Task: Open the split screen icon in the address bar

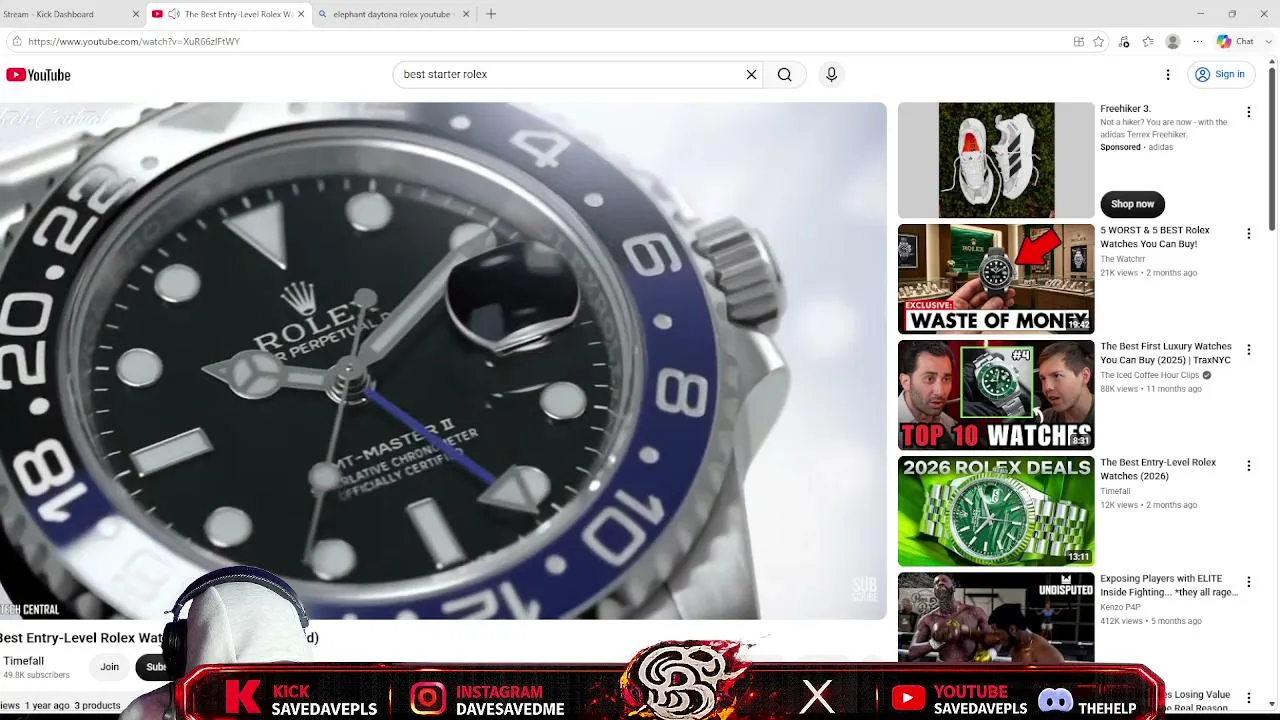Action: 1078,42
